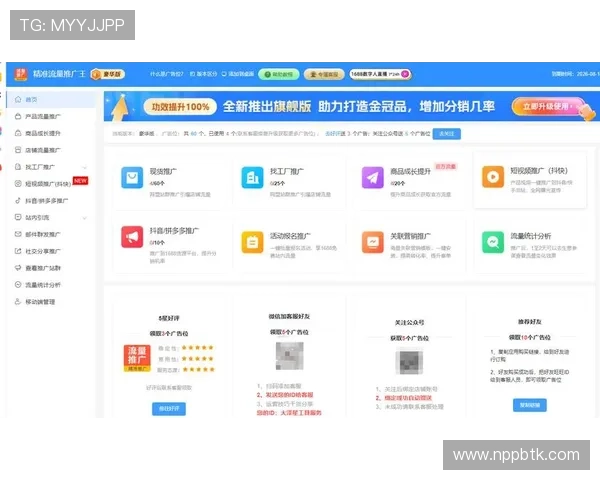Click the app logo in the header
The width and height of the screenshot is (600, 480).
coord(21,74)
